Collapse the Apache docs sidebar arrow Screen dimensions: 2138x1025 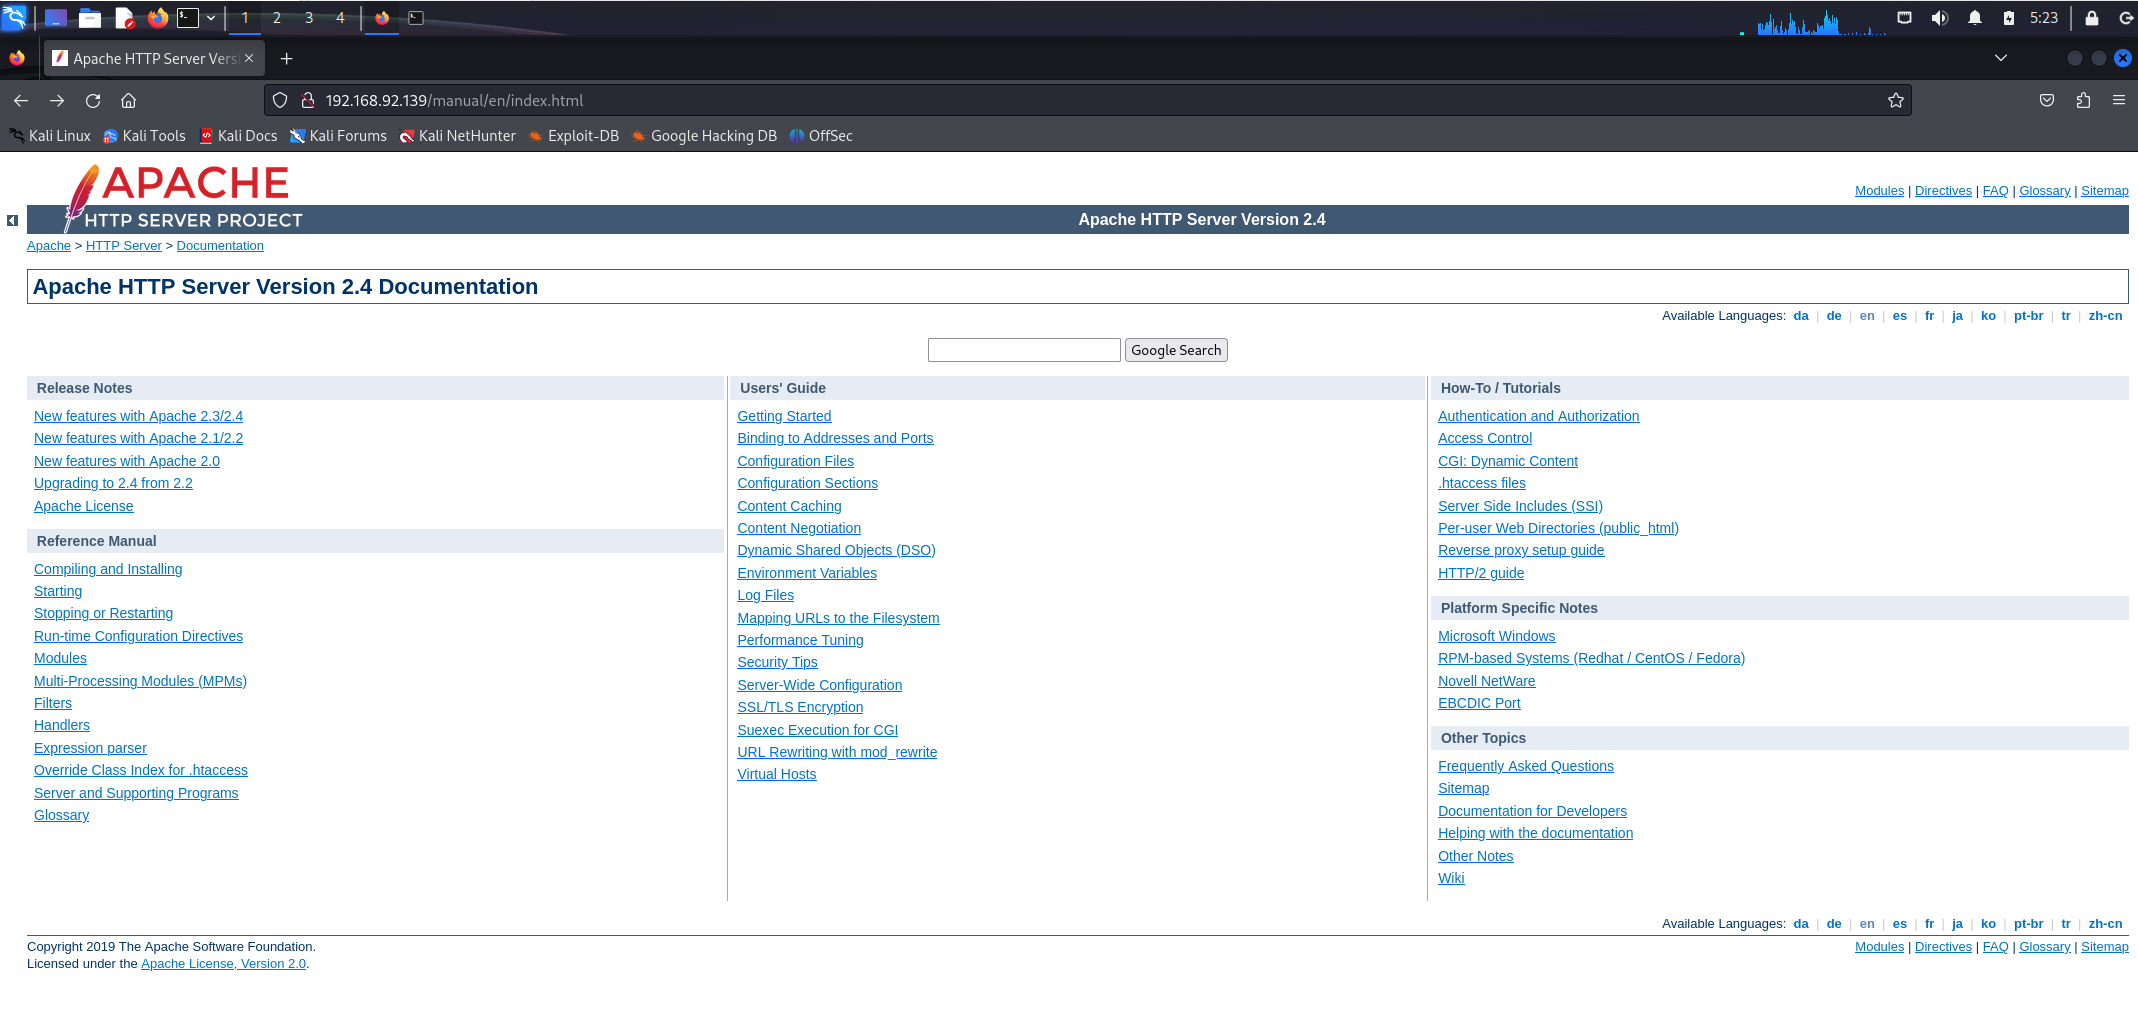(x=12, y=220)
